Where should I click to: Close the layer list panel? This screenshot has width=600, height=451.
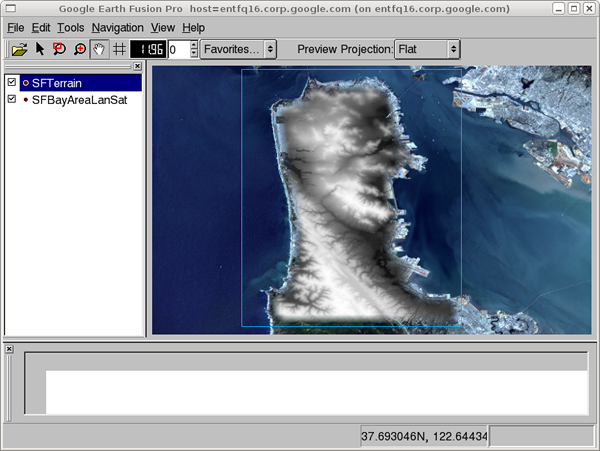tap(137, 66)
